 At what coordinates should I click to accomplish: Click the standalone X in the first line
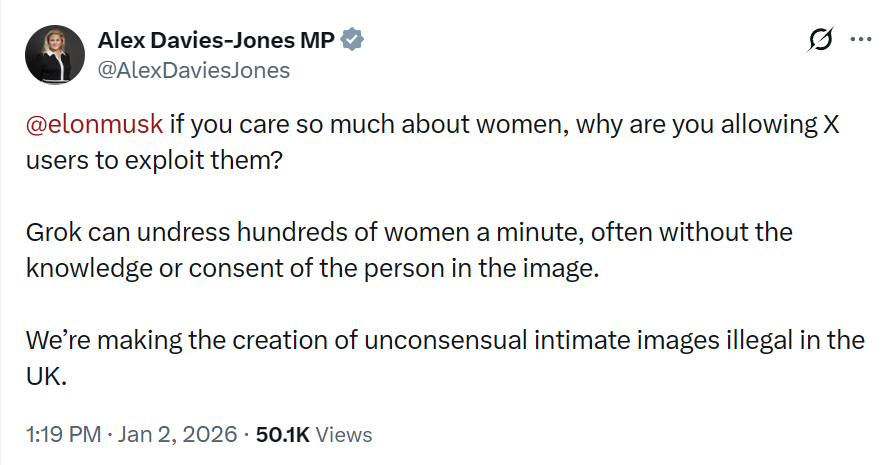click(x=834, y=125)
